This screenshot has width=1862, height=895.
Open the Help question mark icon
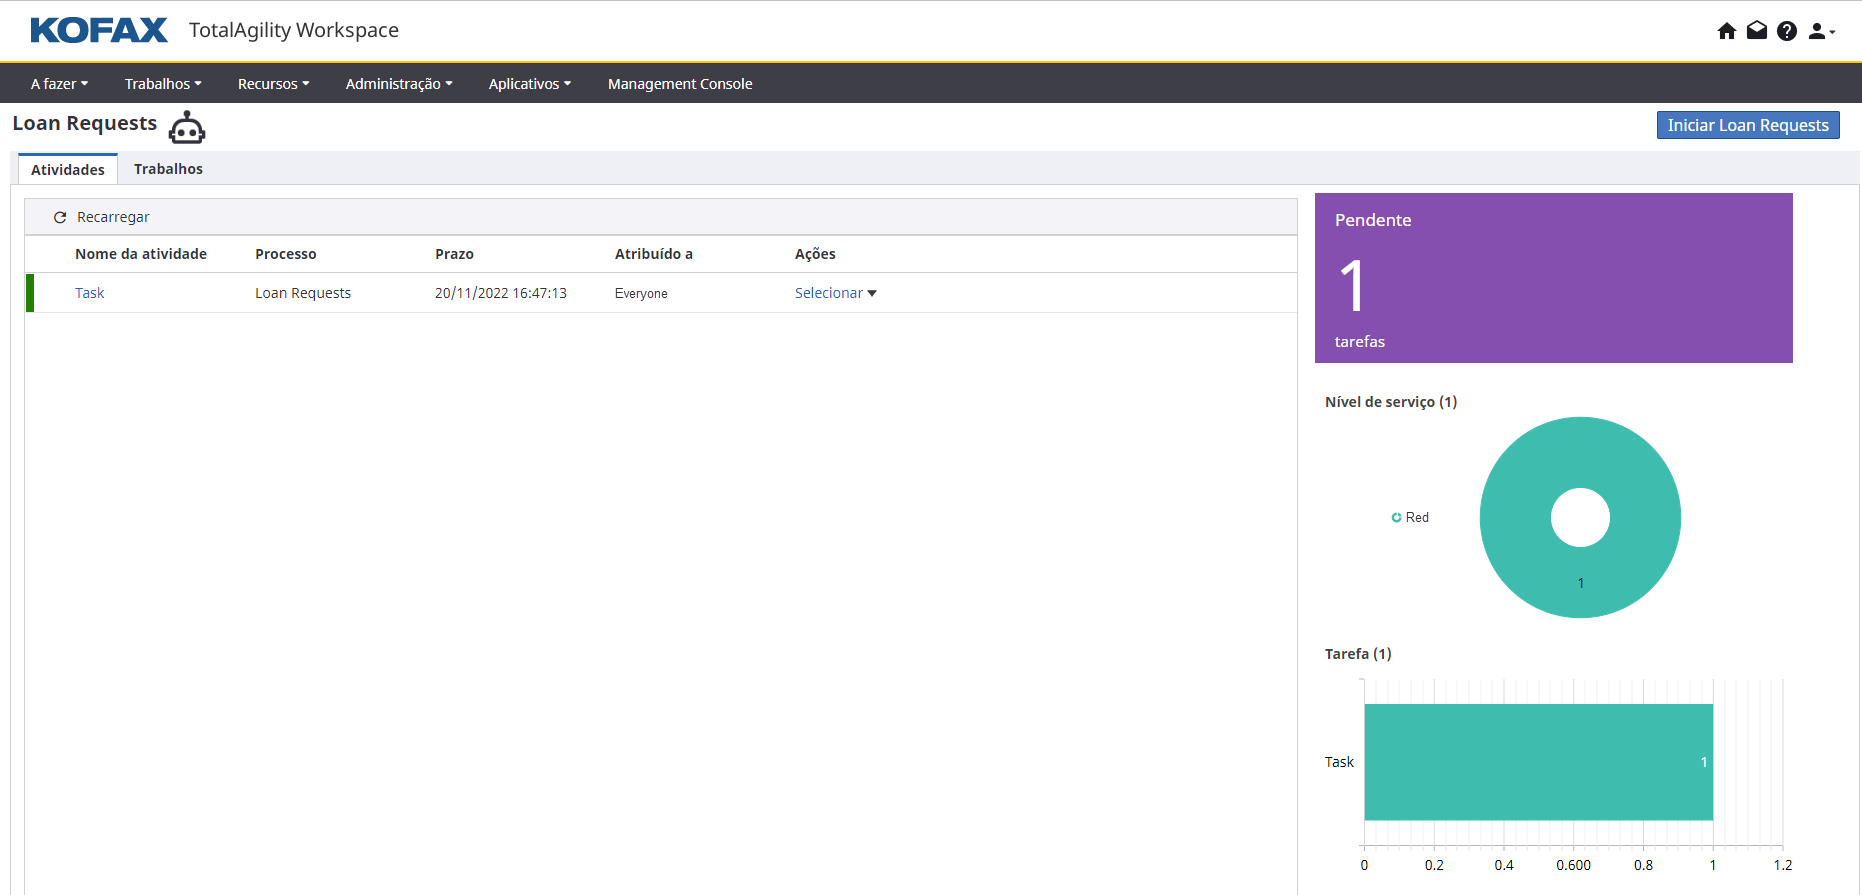pyautogui.click(x=1786, y=31)
